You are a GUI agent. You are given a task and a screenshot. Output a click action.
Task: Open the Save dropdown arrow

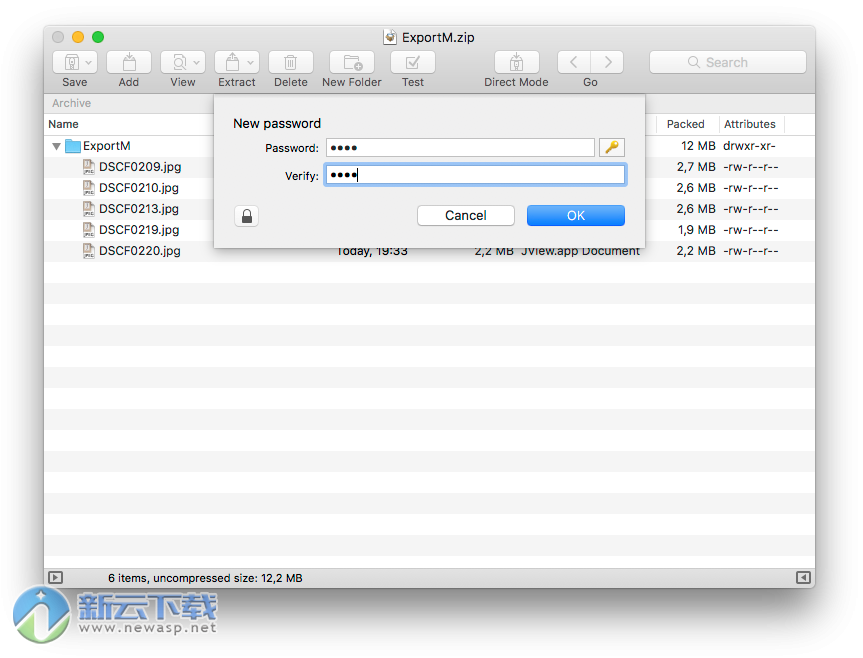coord(89,60)
